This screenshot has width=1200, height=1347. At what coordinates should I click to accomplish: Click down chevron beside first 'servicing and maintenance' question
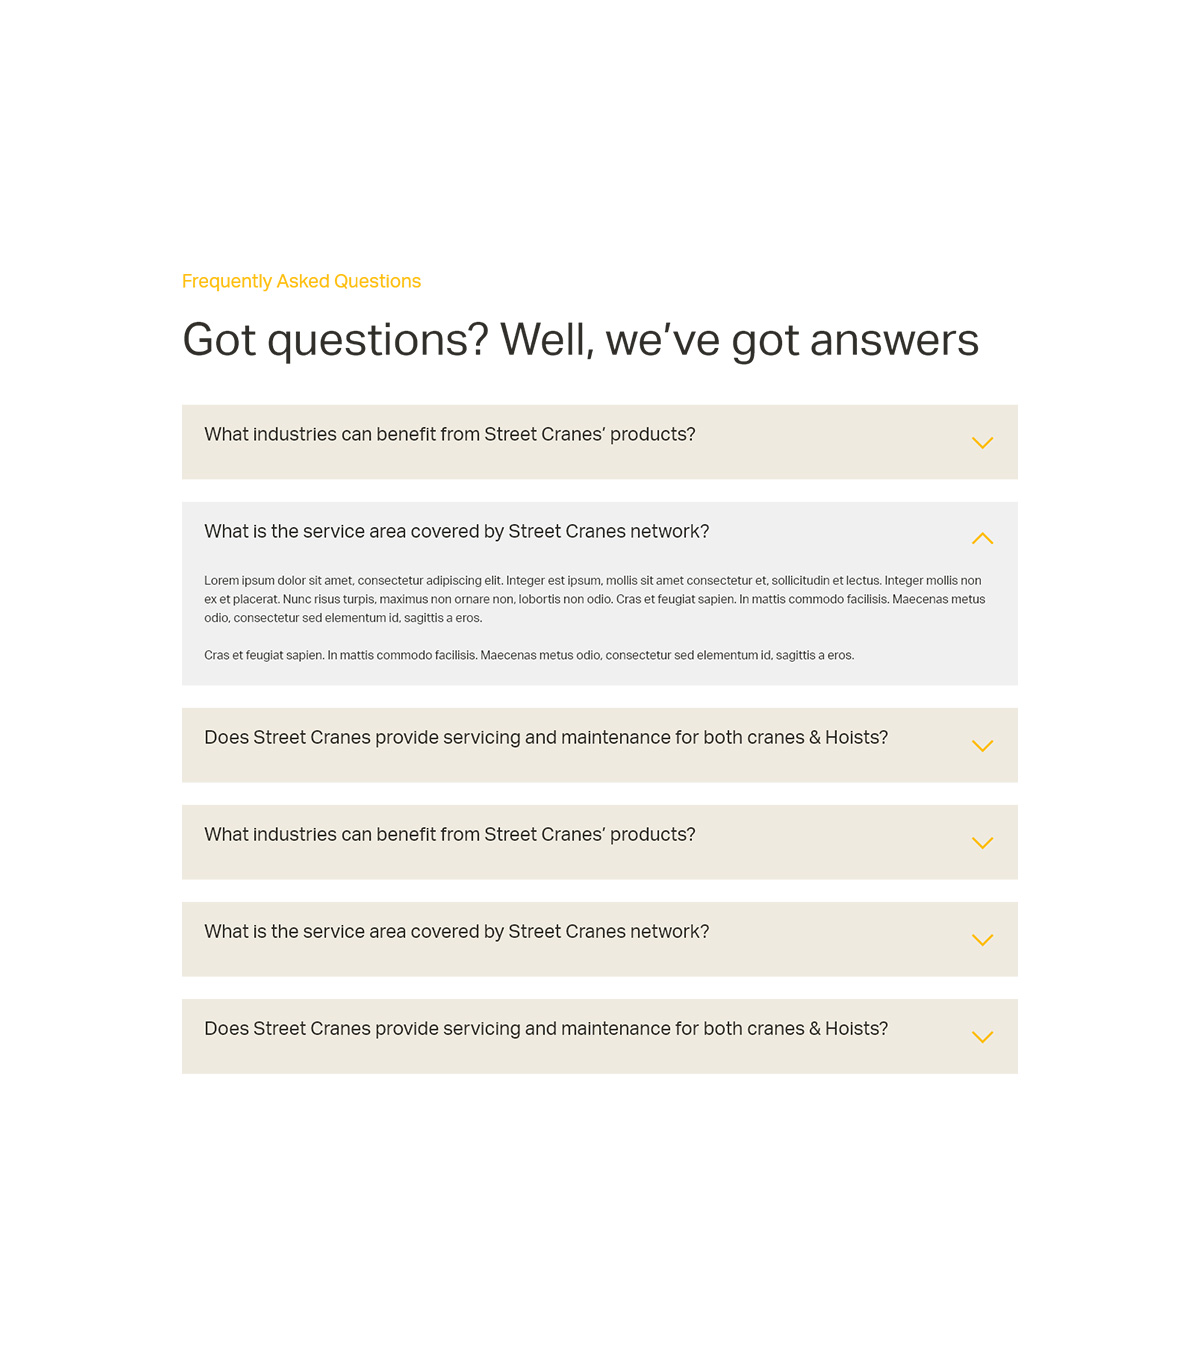[x=982, y=746]
